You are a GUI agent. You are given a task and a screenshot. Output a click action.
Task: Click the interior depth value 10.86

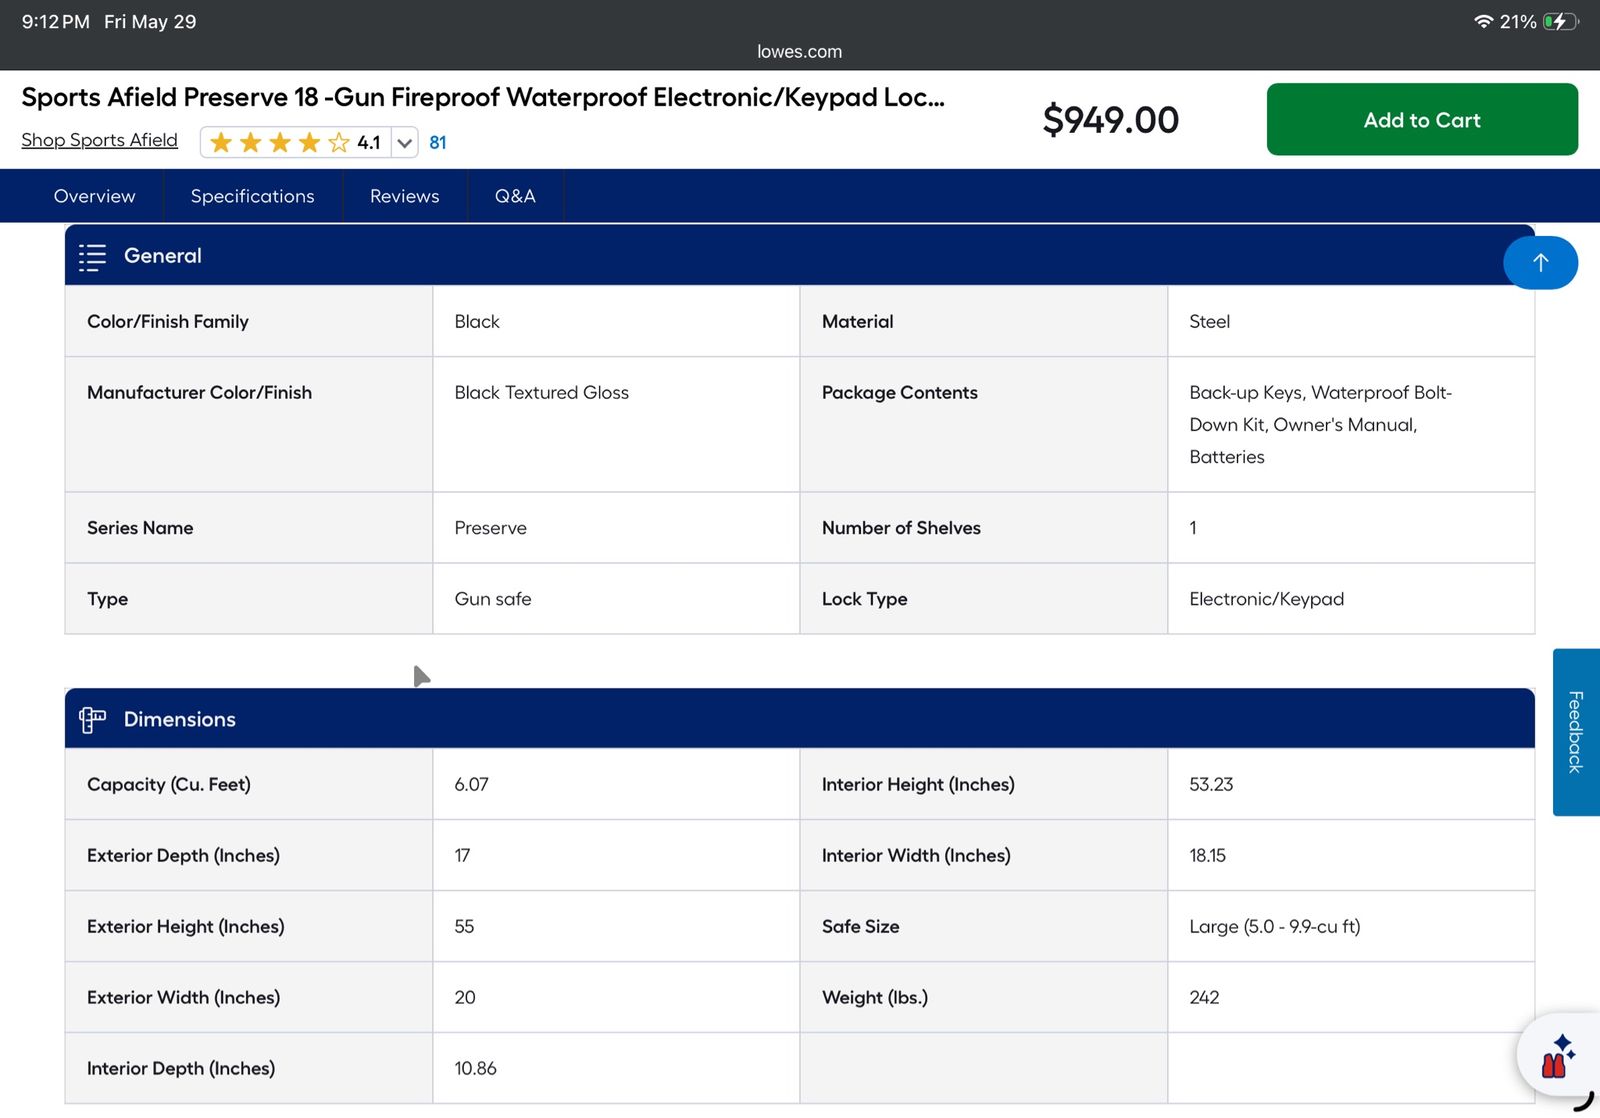tap(476, 1069)
